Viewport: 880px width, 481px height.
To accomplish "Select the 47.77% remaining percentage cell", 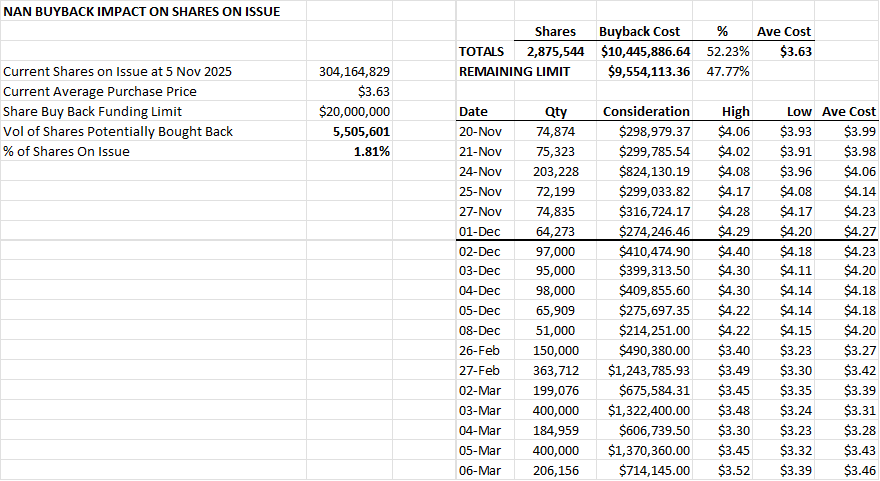I will 729,72.
